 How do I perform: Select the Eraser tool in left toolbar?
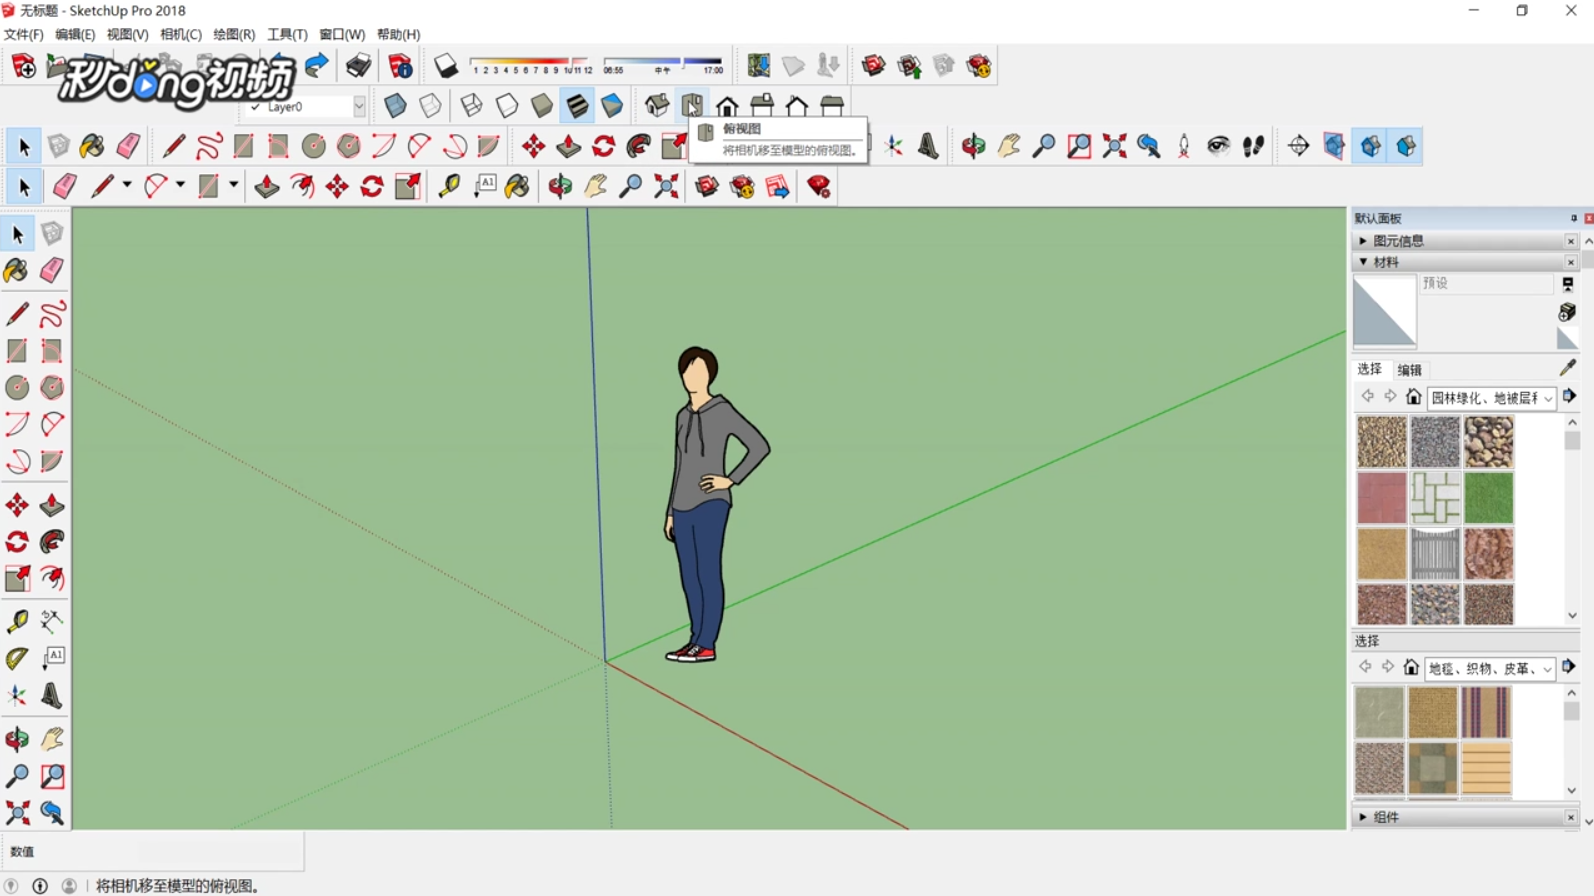(52, 270)
